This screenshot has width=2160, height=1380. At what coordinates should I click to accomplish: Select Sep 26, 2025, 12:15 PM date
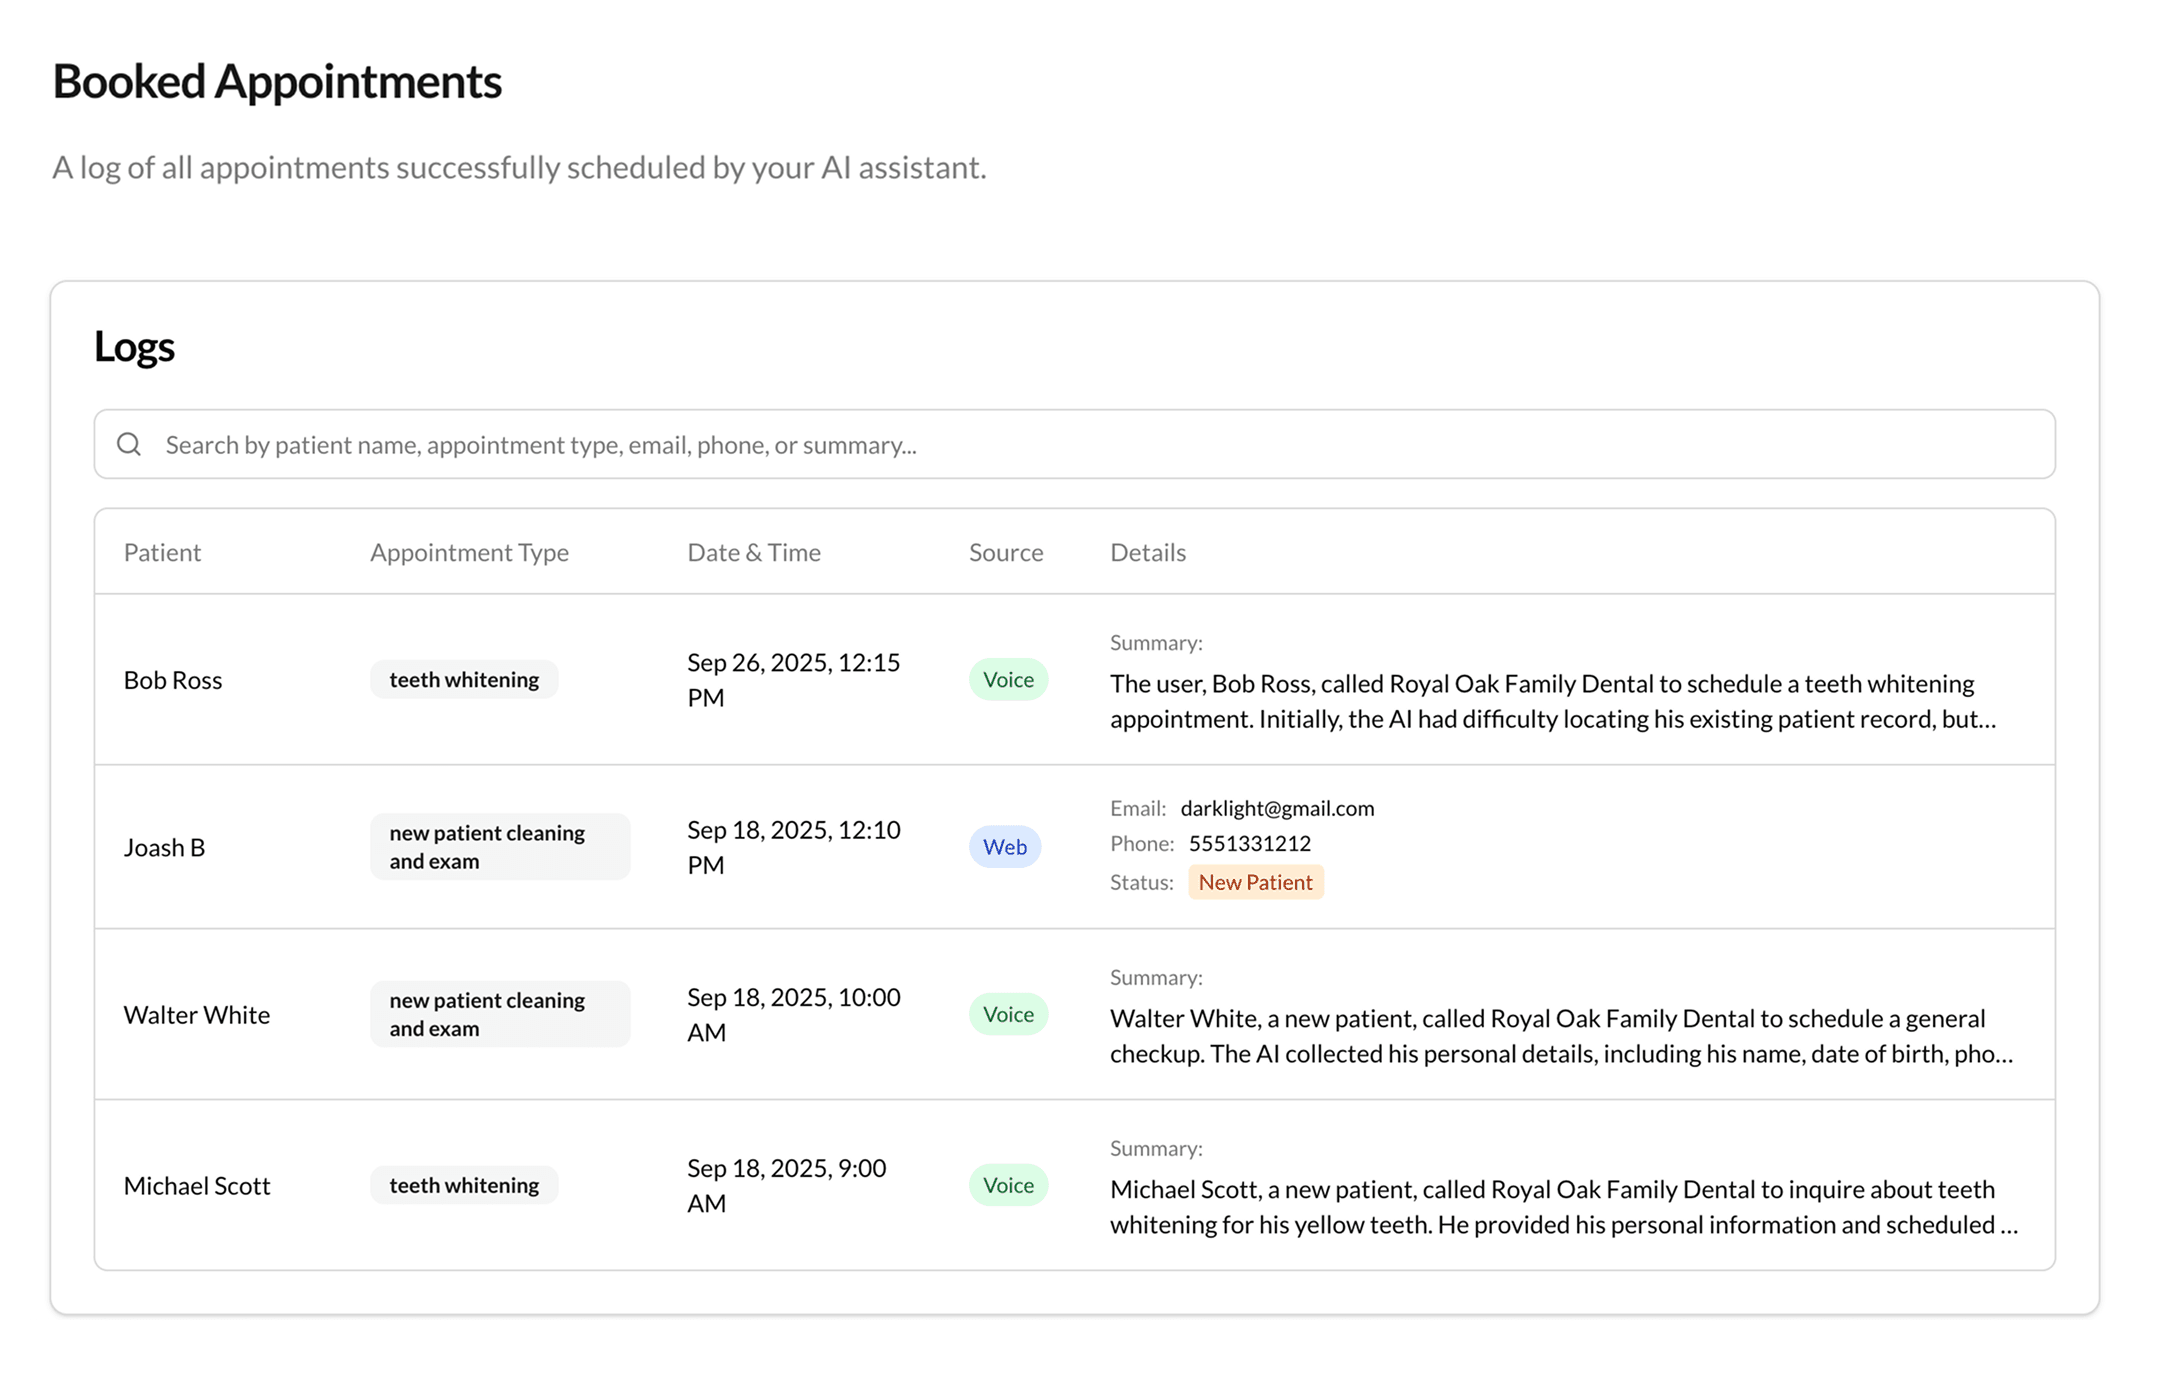tap(794, 680)
